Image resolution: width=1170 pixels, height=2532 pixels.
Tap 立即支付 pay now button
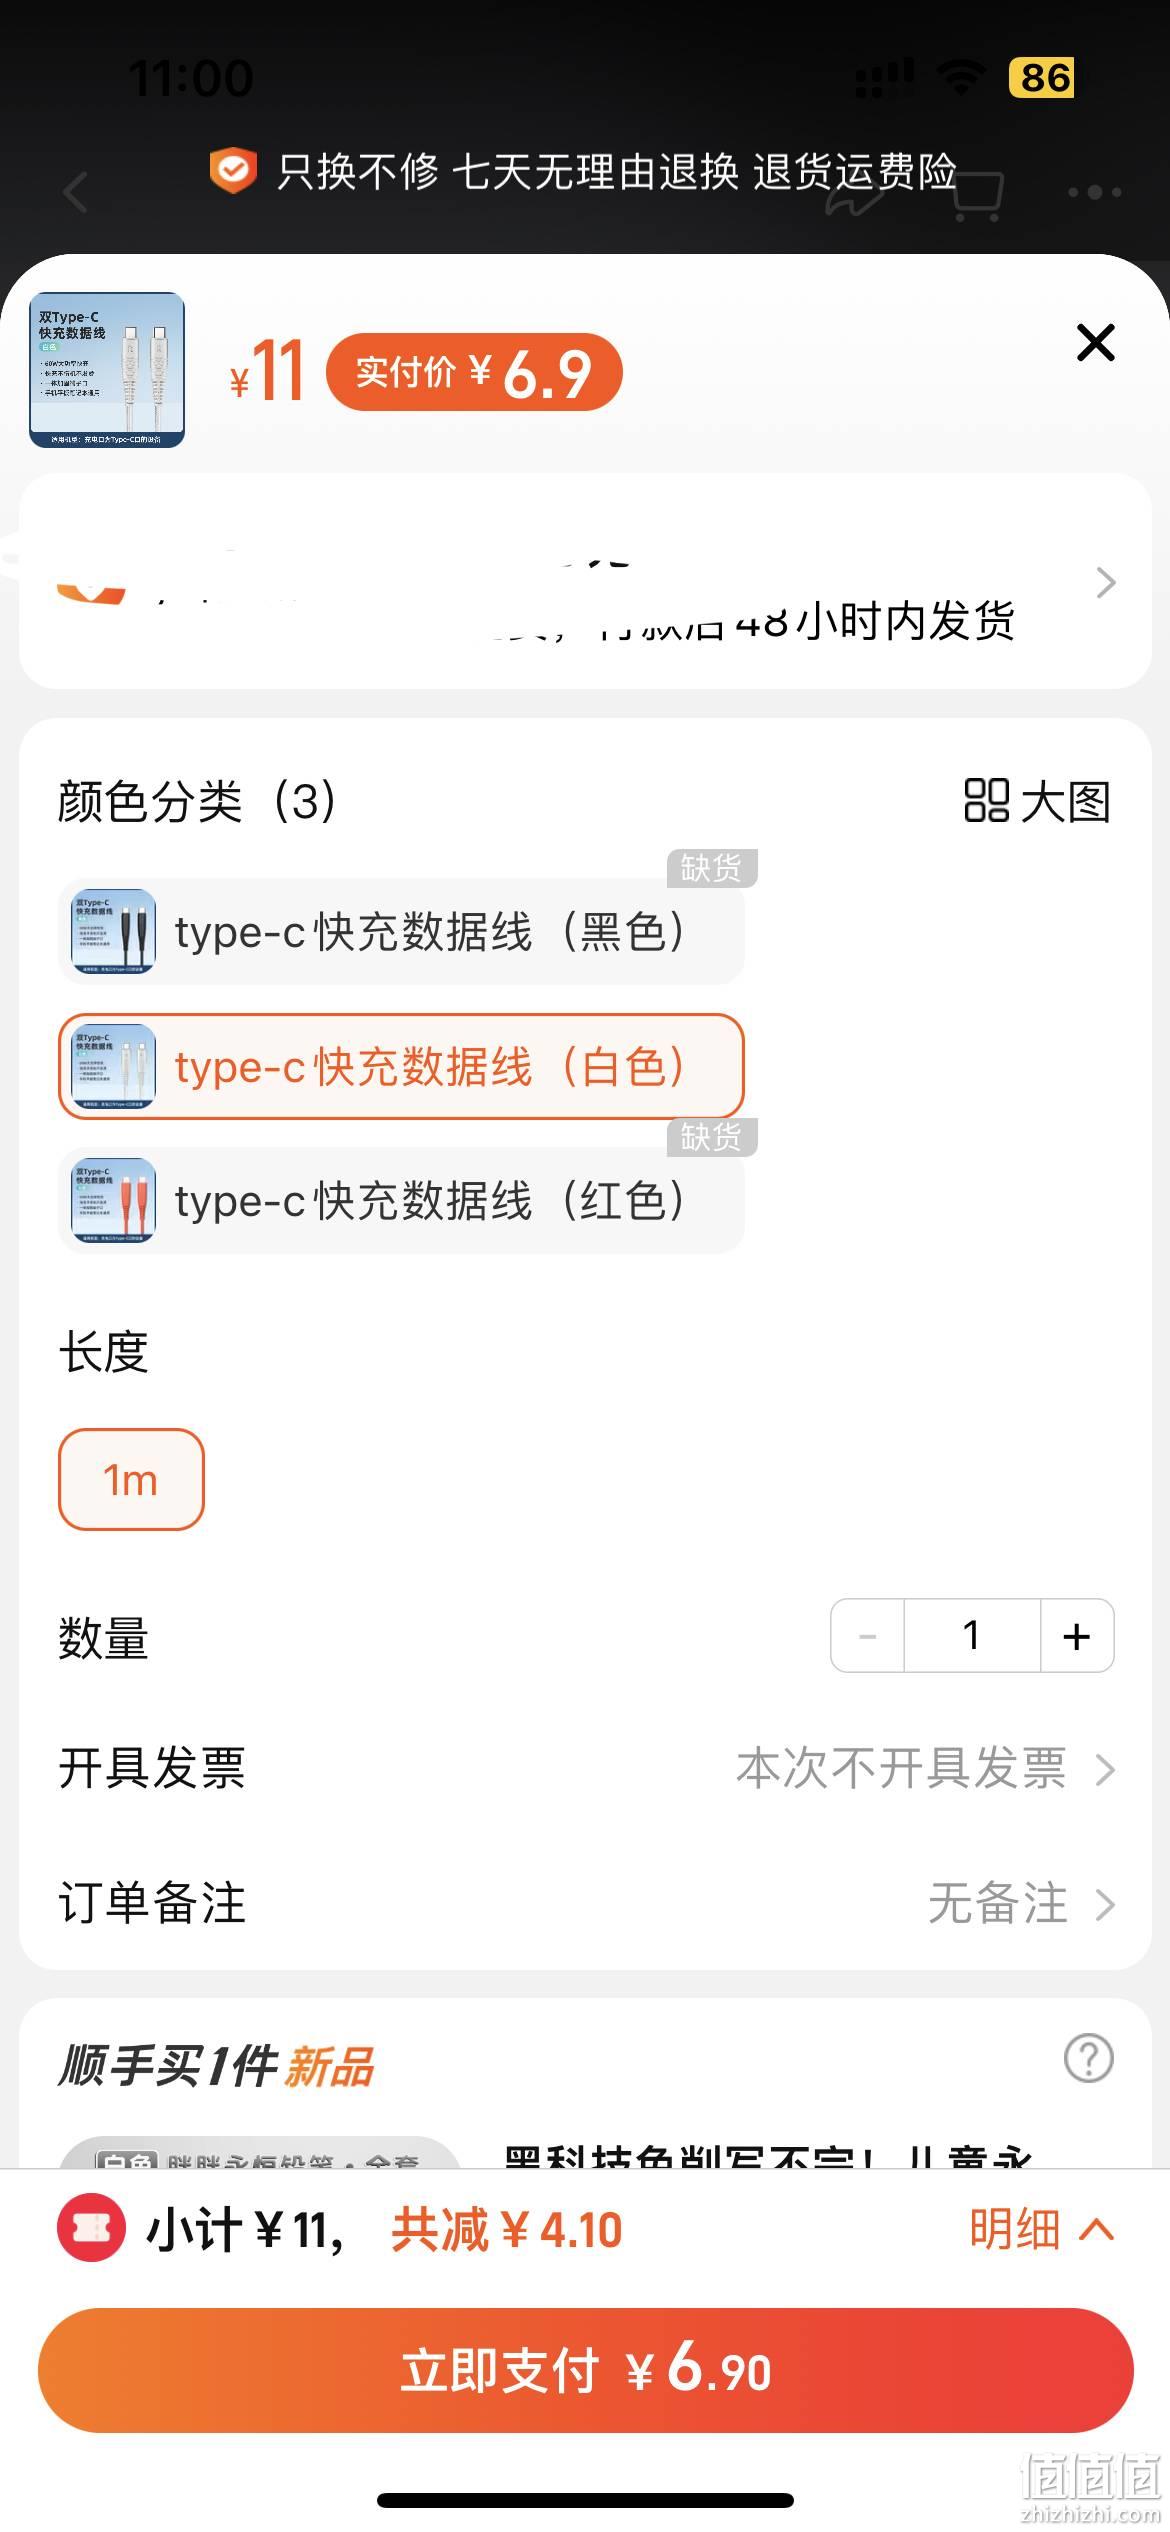coord(585,2370)
